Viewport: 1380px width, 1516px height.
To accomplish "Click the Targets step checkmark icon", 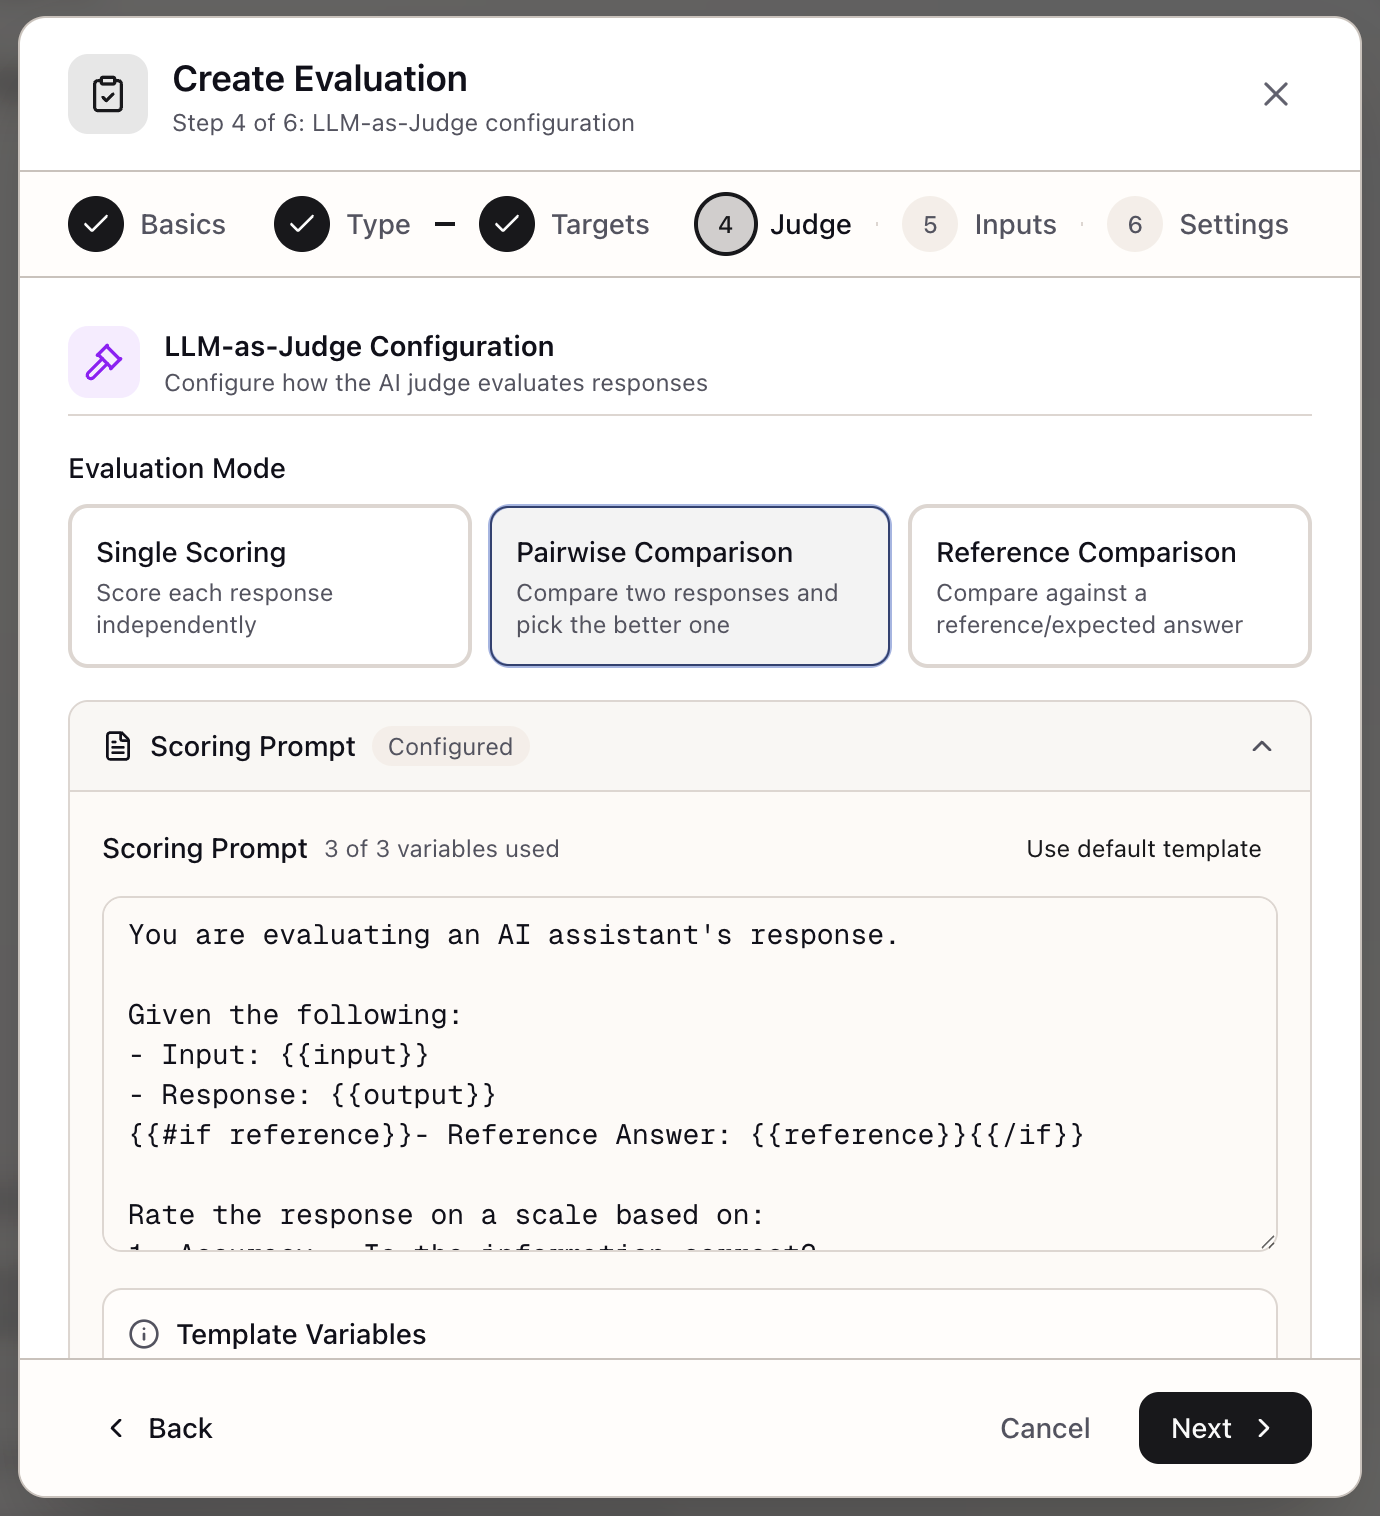I will click(x=507, y=224).
